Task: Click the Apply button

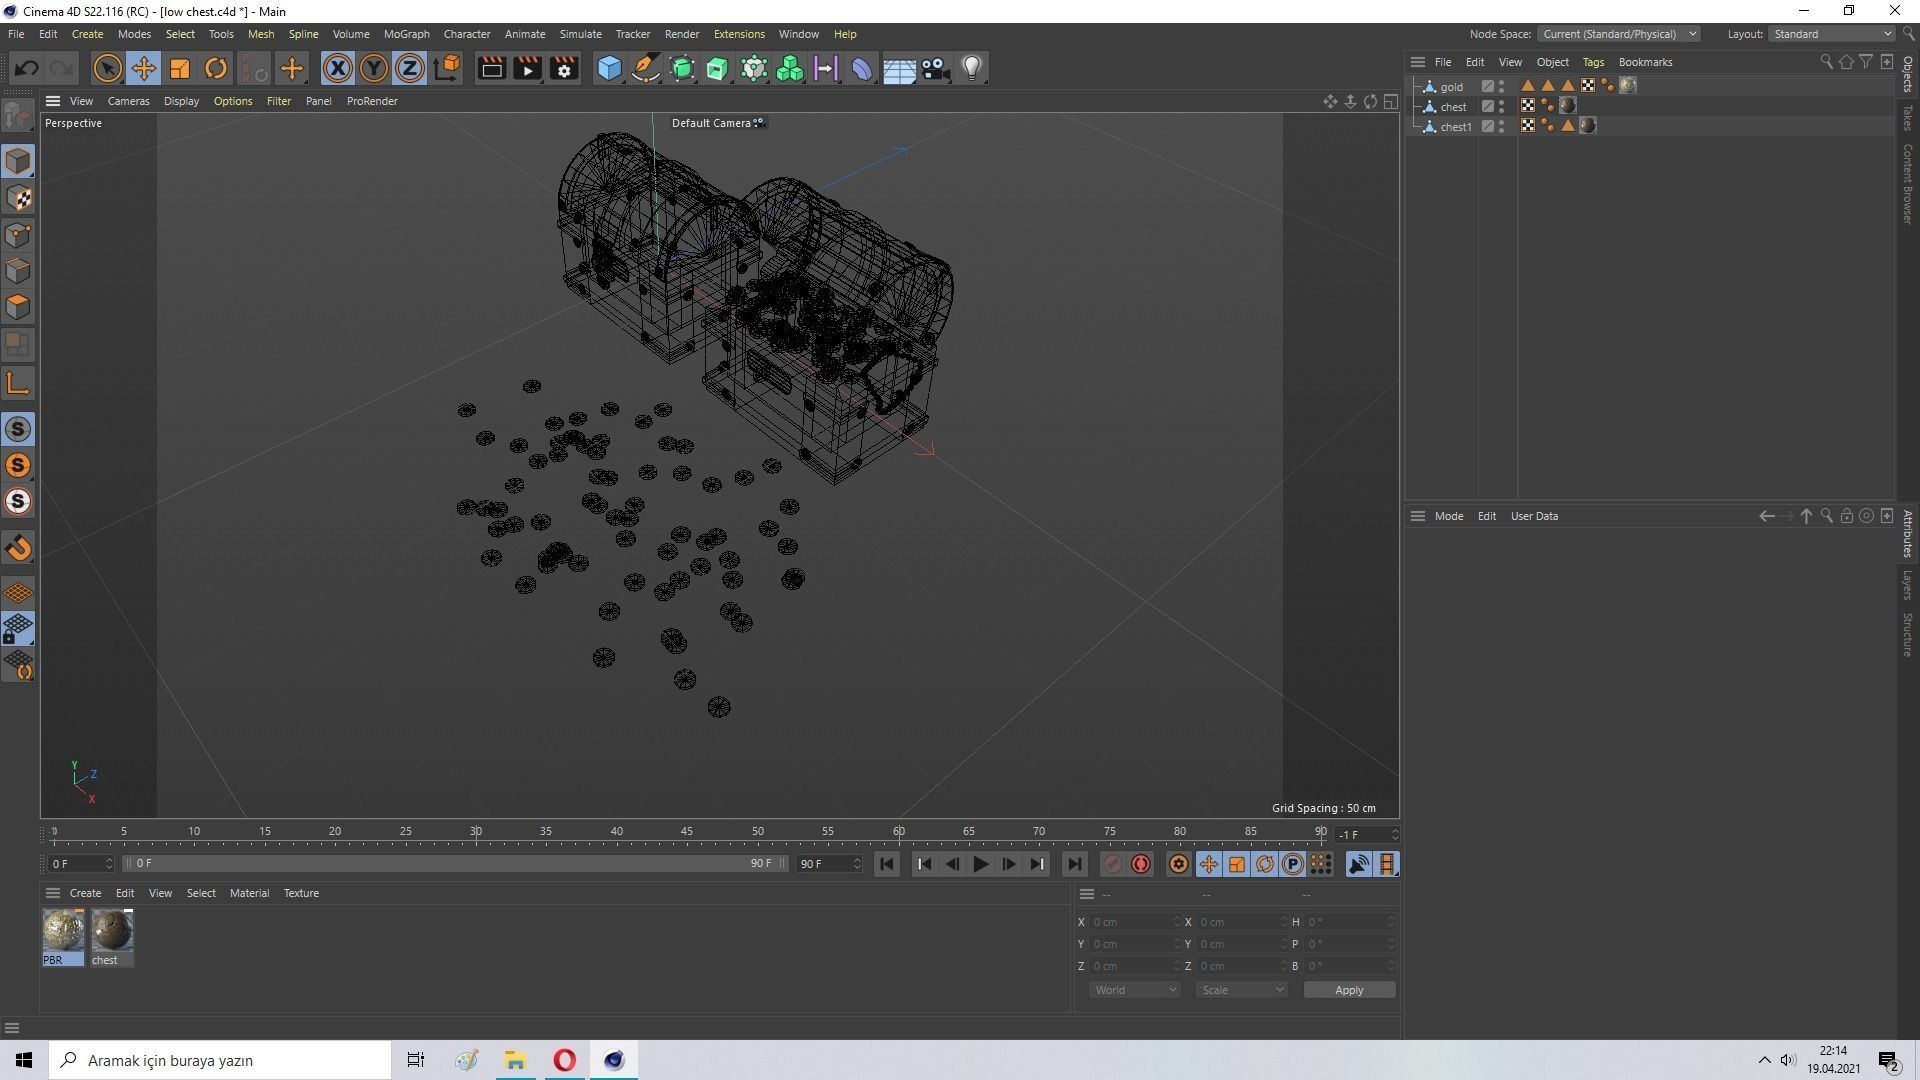Action: [x=1349, y=990]
